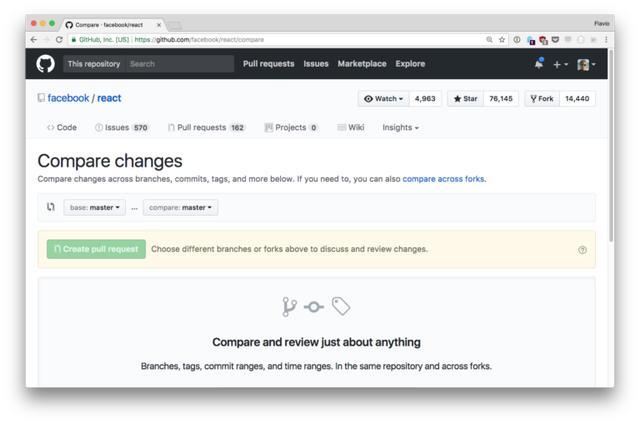Screen dimensions: 640x424
Task: Click the browser forward arrow
Action: click(47, 40)
